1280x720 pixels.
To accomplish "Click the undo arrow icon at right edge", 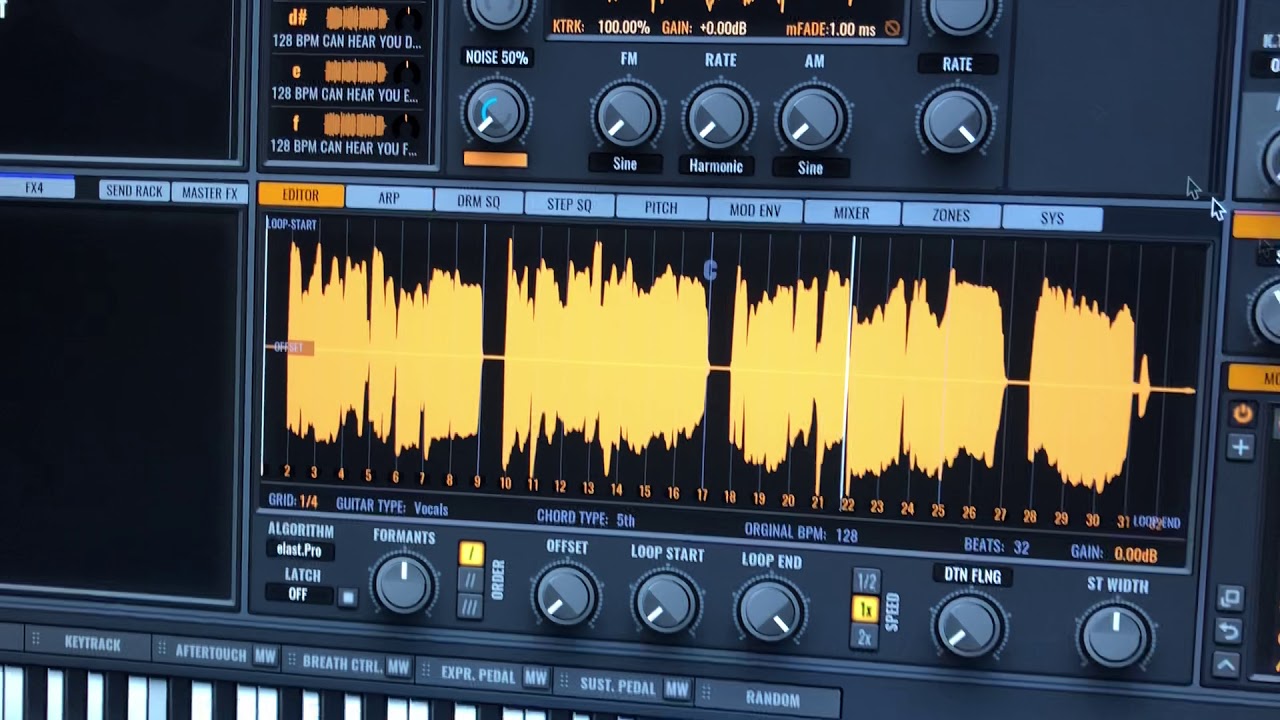I will pyautogui.click(x=1229, y=631).
